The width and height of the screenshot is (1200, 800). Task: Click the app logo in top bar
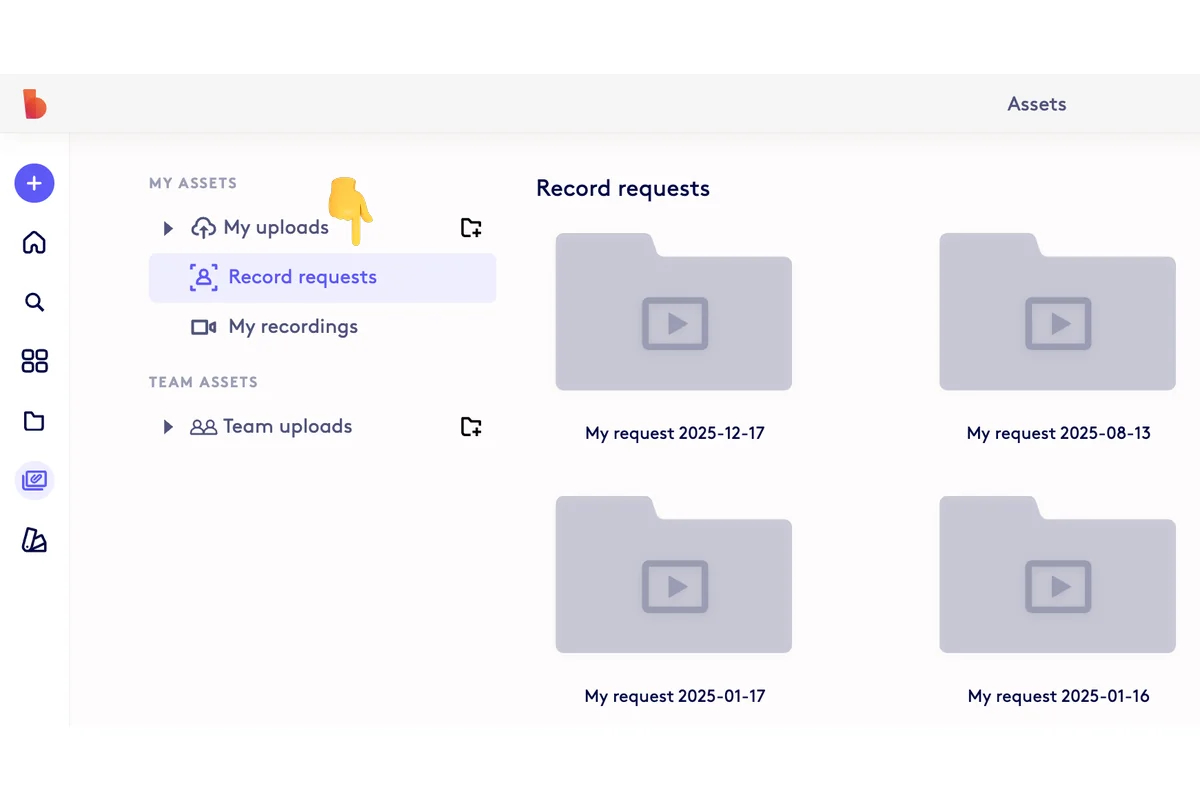(35, 104)
